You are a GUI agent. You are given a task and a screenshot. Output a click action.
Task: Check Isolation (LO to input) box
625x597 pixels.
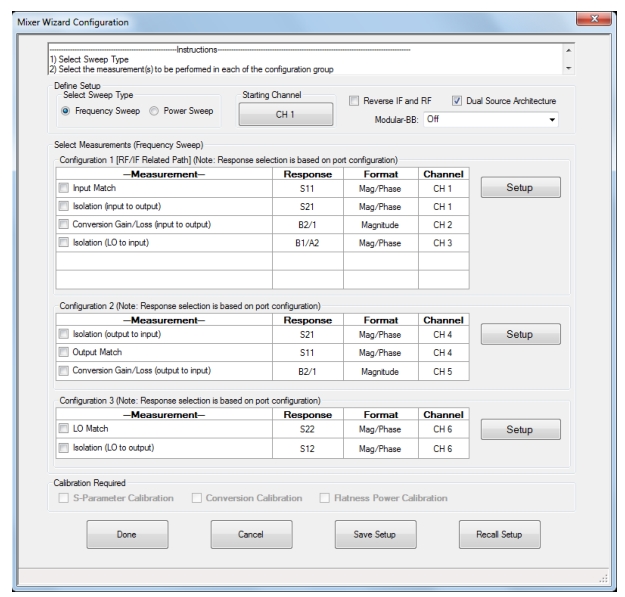tap(65, 244)
